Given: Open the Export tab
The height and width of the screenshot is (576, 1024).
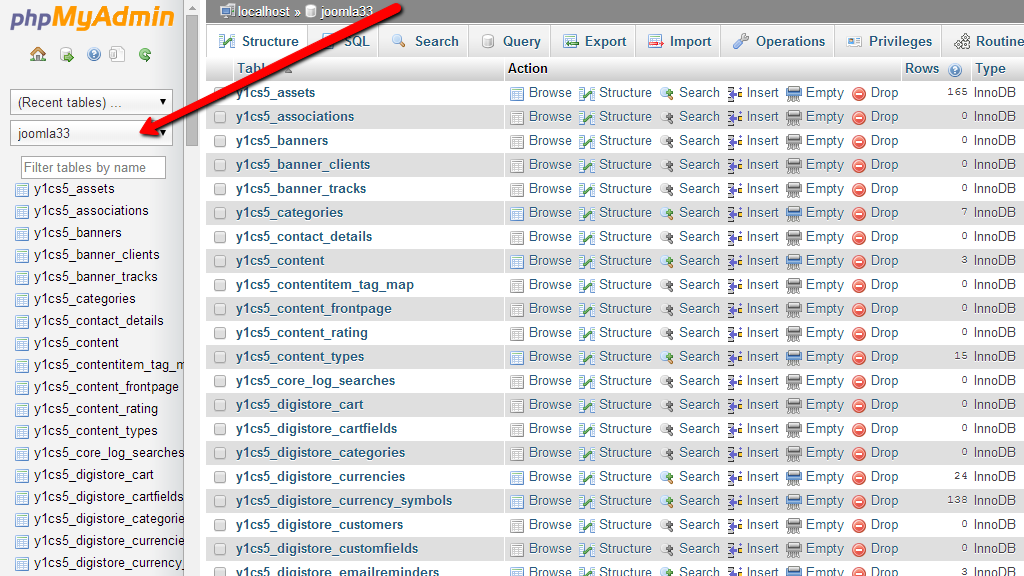Looking at the screenshot, I should click(x=595, y=42).
